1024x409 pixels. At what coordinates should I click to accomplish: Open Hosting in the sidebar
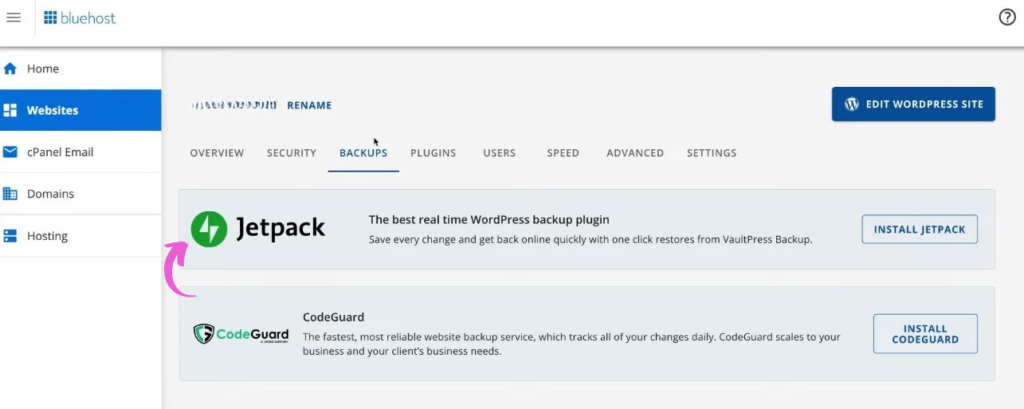click(x=80, y=236)
